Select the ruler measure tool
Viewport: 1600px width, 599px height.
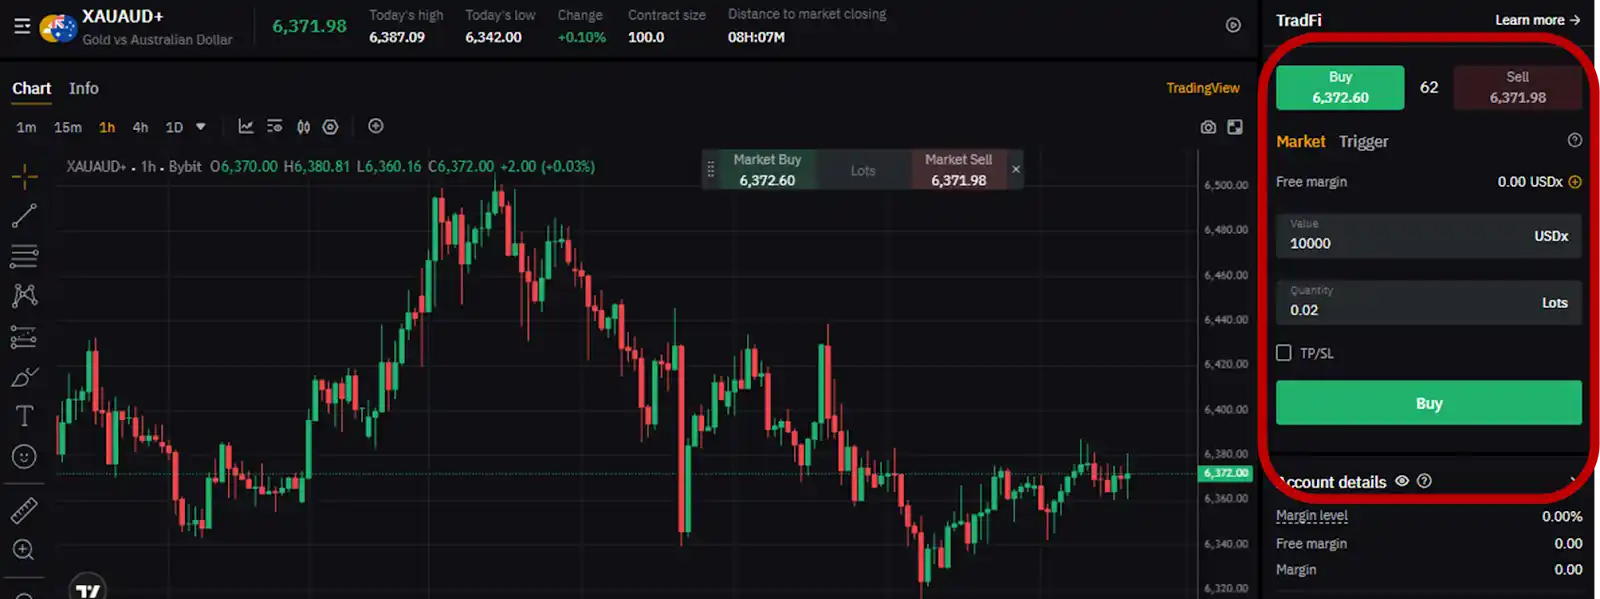pos(24,511)
